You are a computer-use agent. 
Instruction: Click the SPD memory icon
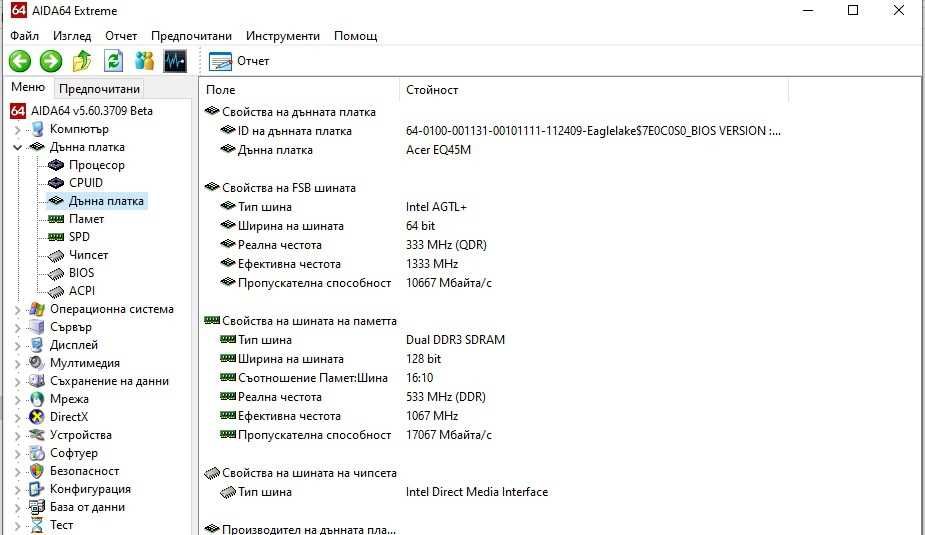56,237
